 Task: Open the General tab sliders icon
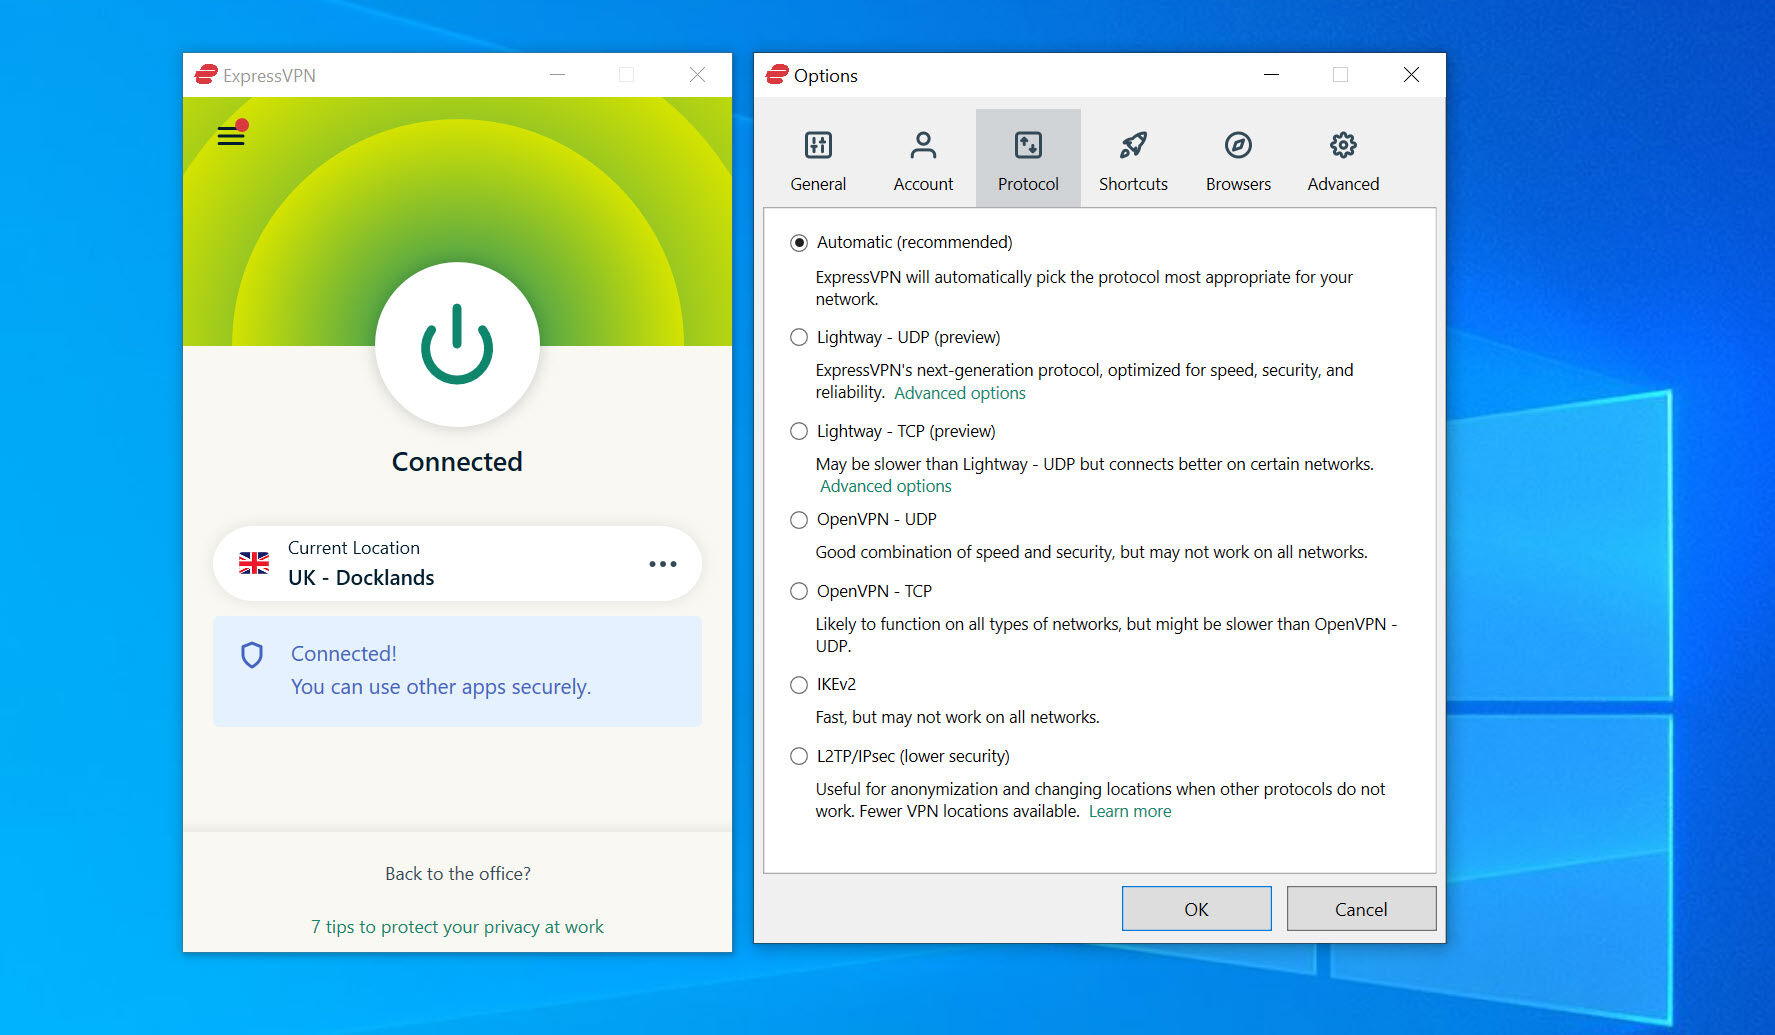[818, 145]
